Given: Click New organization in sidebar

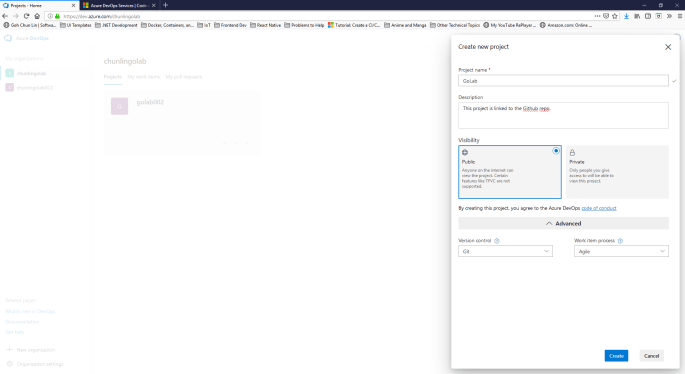Looking at the screenshot, I should click(x=31, y=350).
